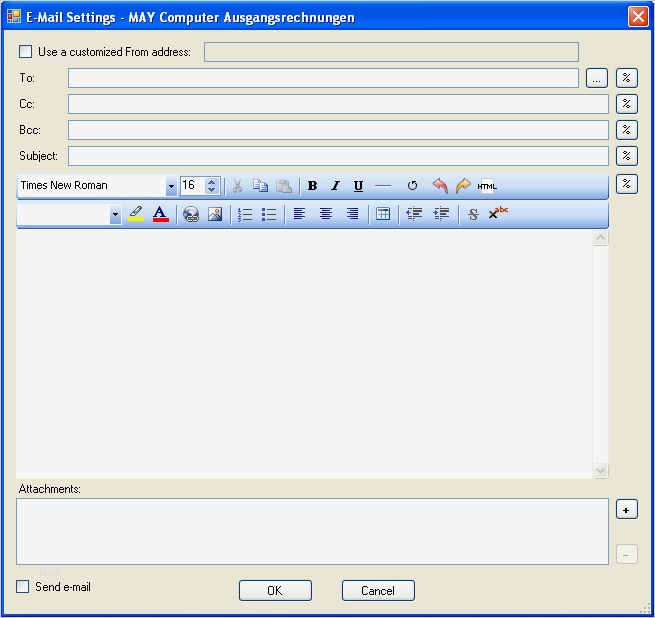
Task: Insert an image into the message
Action: click(x=215, y=214)
